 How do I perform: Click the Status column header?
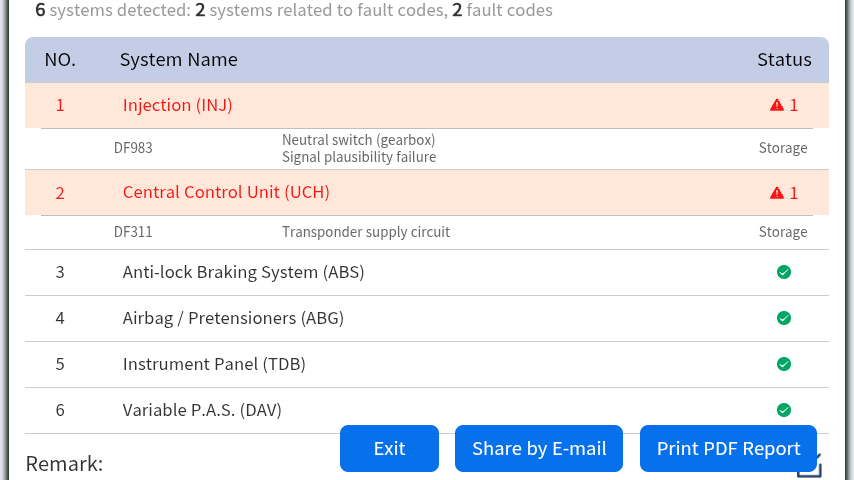pos(784,60)
